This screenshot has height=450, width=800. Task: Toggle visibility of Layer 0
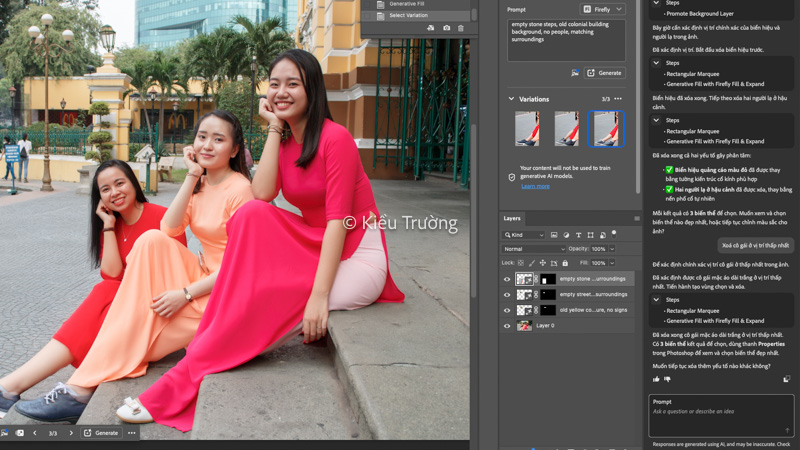pos(507,326)
